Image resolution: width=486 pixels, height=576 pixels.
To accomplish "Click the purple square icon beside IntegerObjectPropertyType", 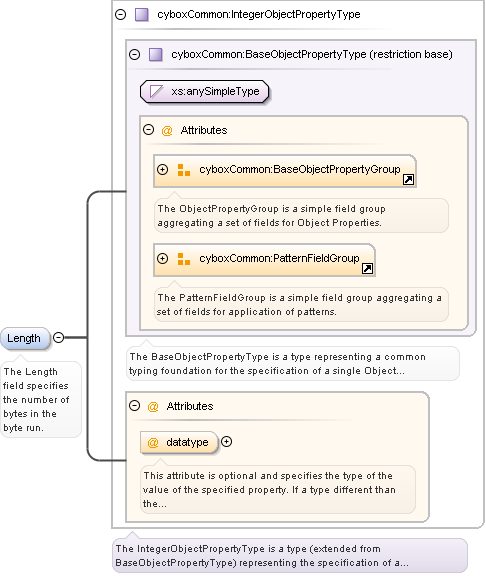I will [x=141, y=15].
